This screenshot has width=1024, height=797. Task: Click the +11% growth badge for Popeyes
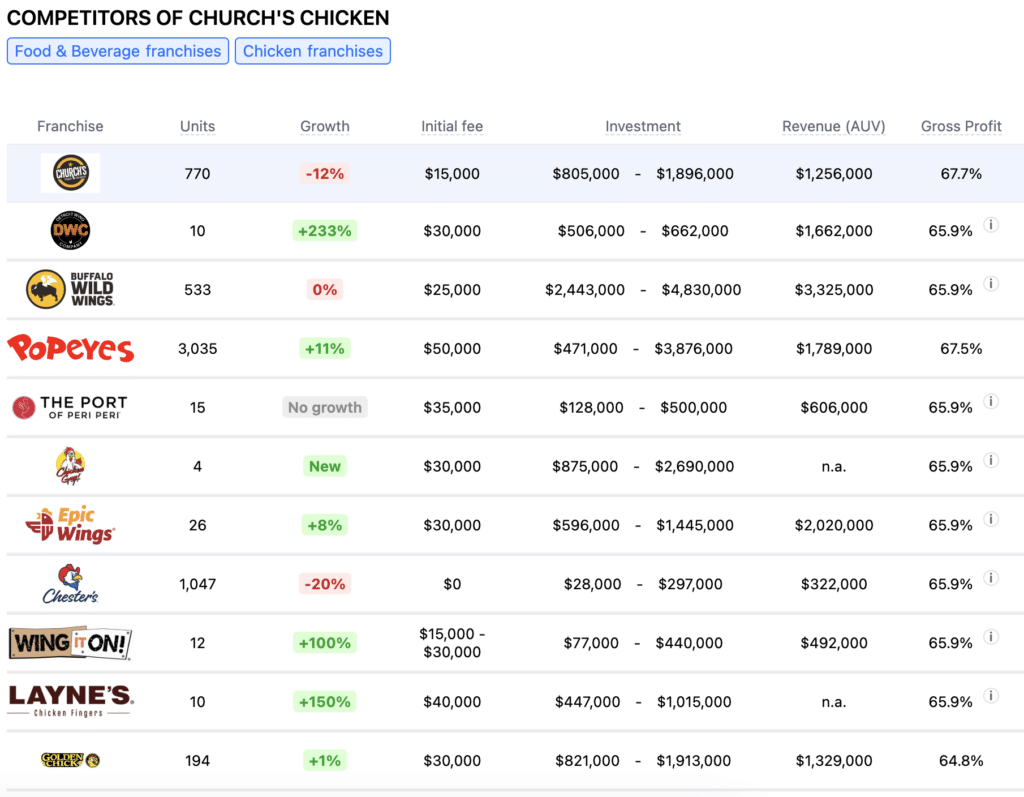[325, 348]
